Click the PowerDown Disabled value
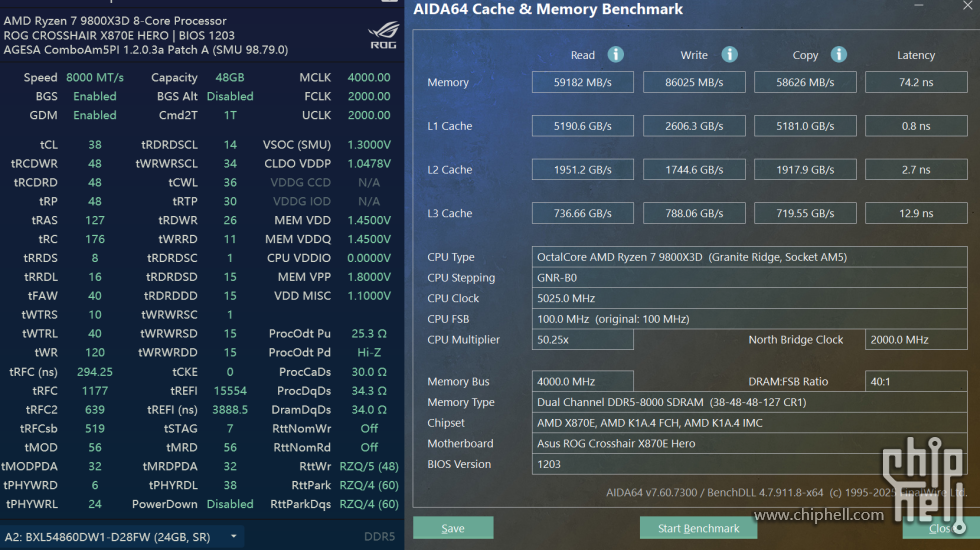Viewport: 980px width, 550px height. coord(230,504)
